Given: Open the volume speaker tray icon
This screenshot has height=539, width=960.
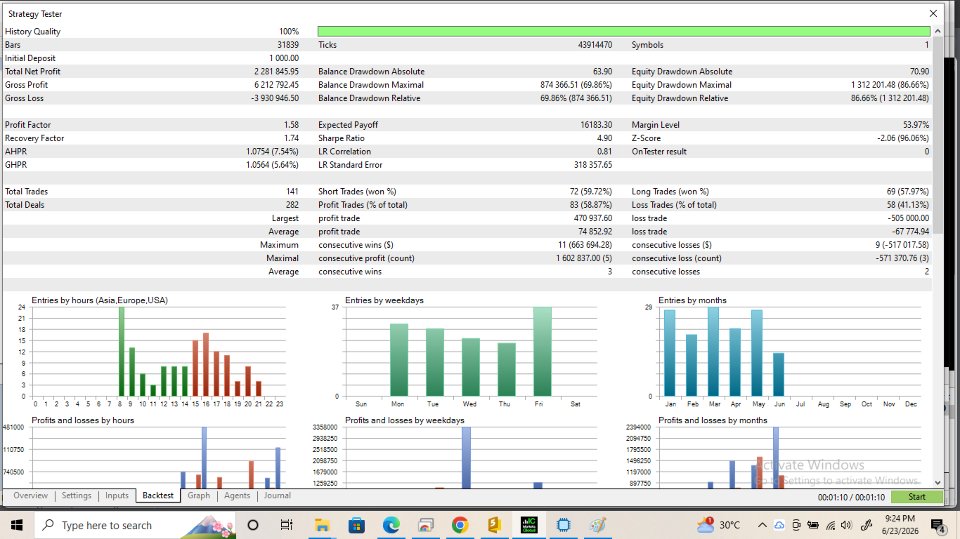Looking at the screenshot, I should pos(847,525).
